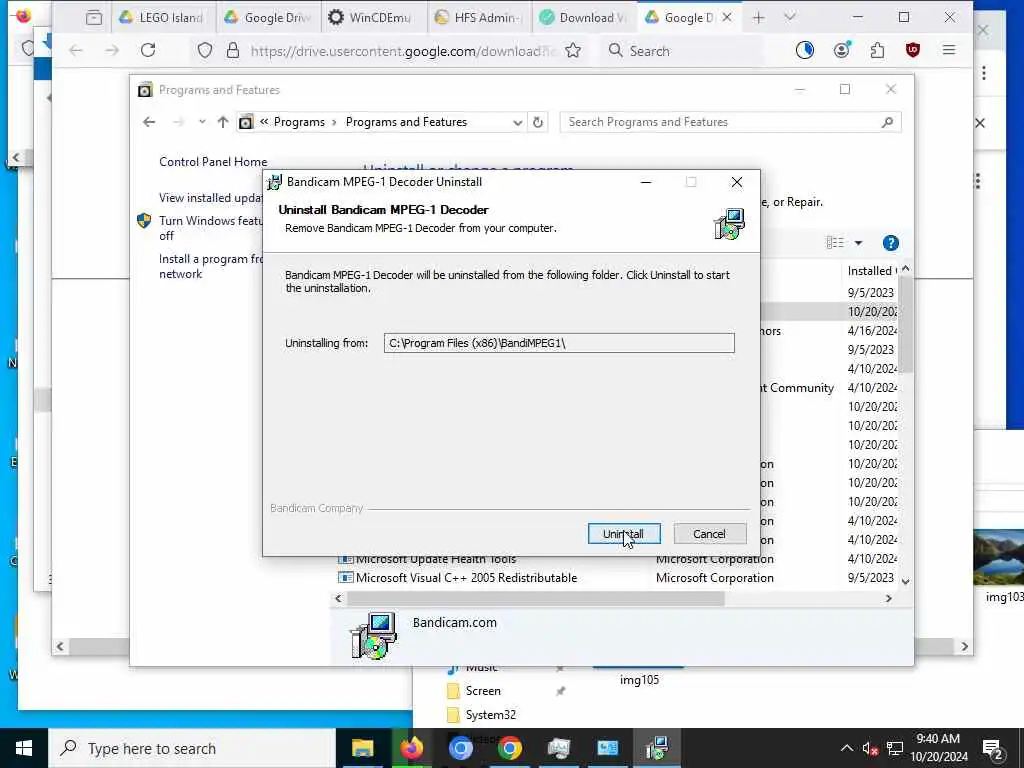Open Firefox View icon left of tabs
Viewport: 1024px width, 768px height.
[94, 18]
